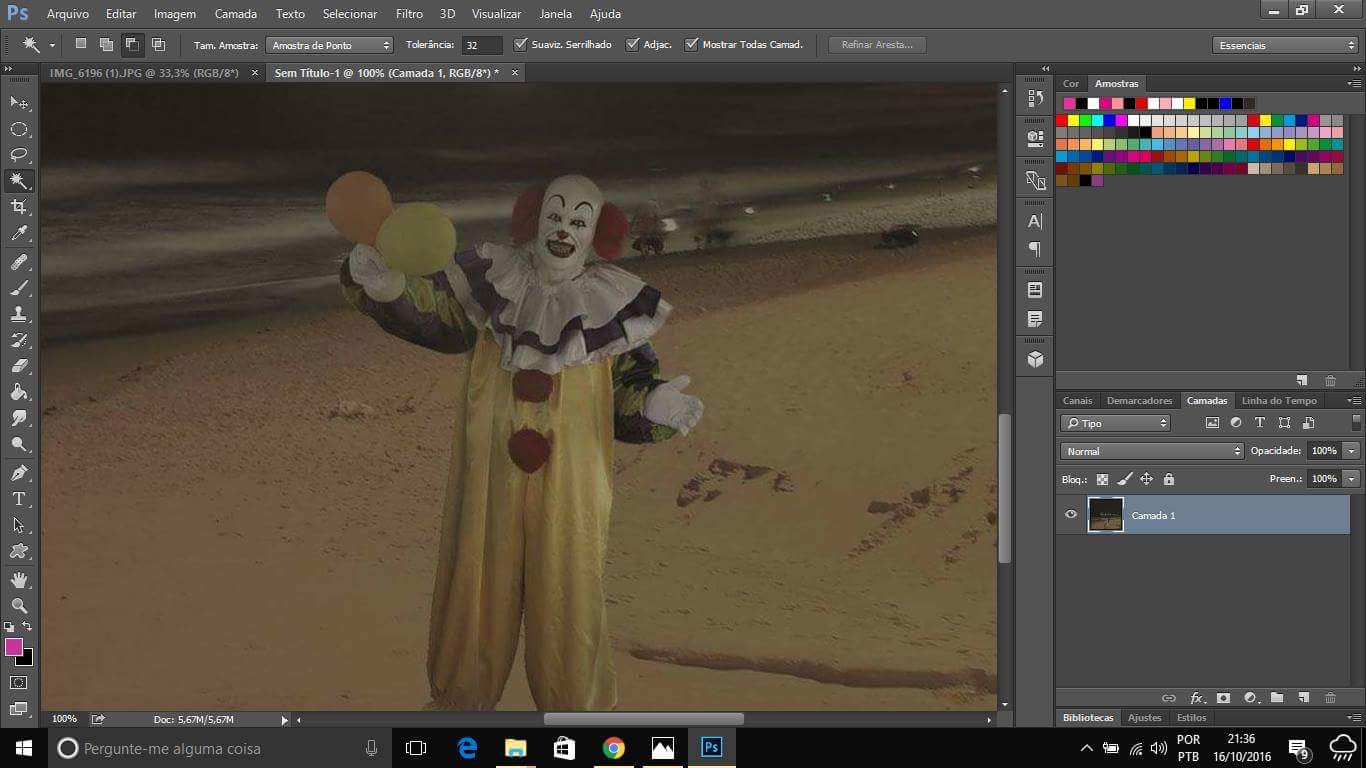Switch to the IMG_6196 (1).JPG document tab
This screenshot has height=768, width=1366.
tap(144, 73)
